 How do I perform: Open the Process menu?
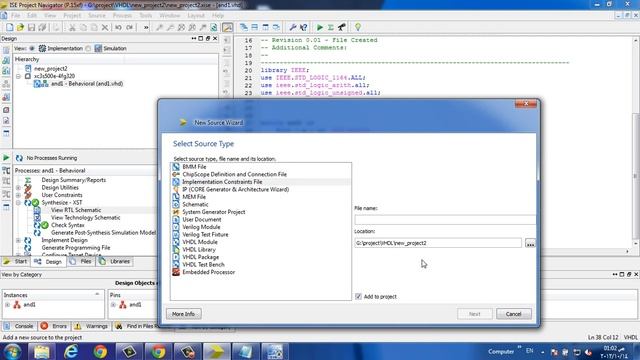tap(122, 16)
